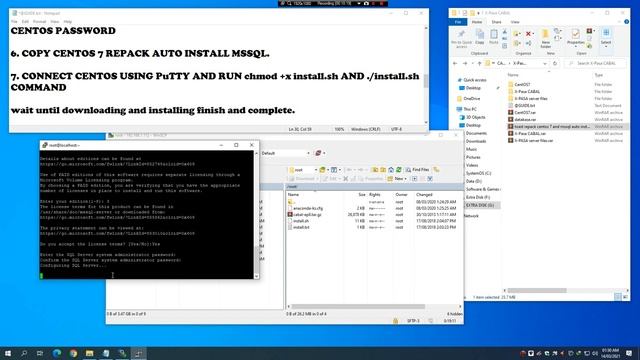Open Notepad Help menu
This screenshot has height=360, width=640.
click(x=68, y=22)
